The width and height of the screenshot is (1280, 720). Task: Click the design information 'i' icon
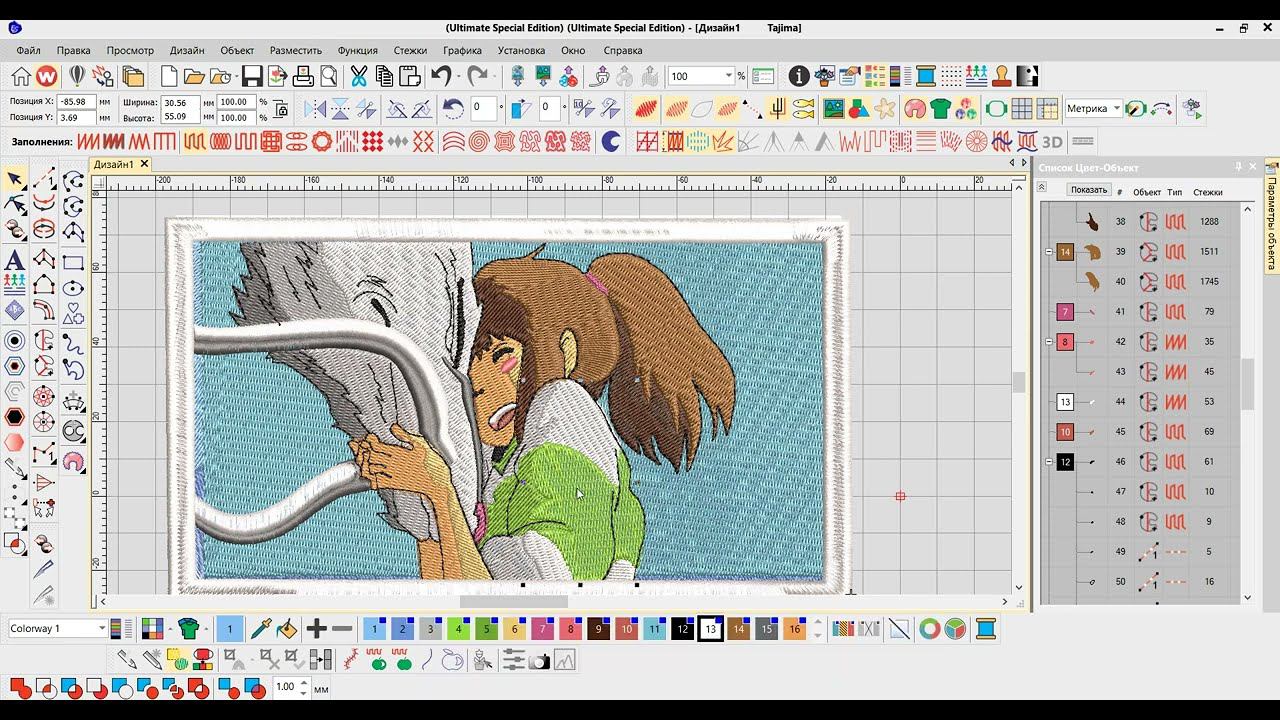click(798, 76)
